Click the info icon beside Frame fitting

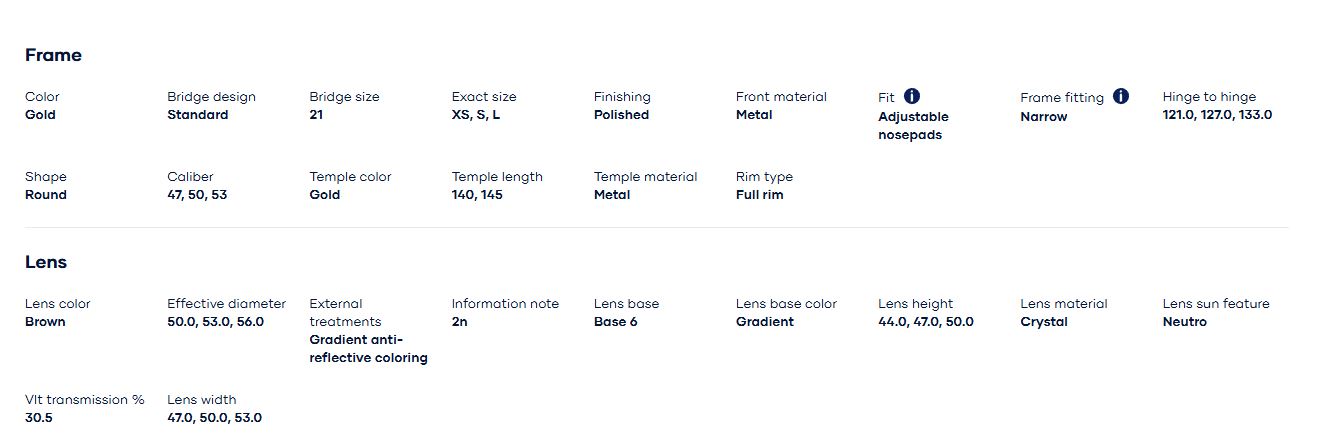point(1121,96)
